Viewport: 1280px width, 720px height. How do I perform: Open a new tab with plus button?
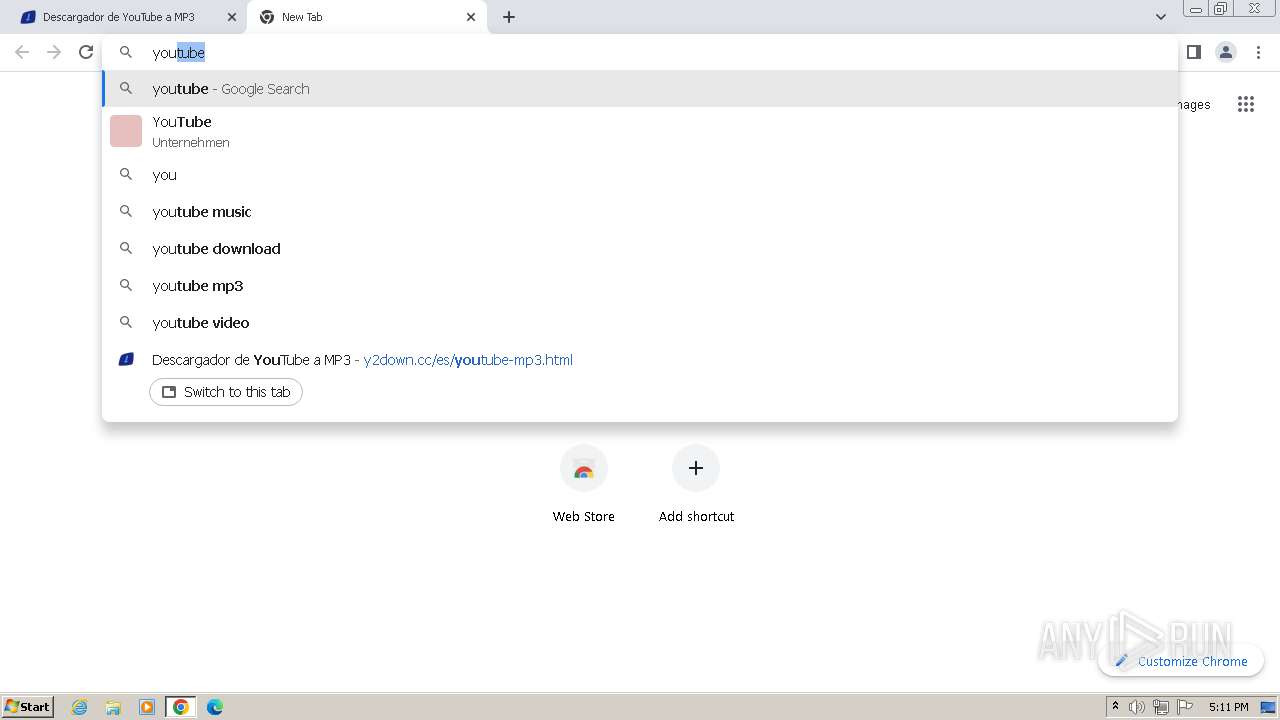[509, 17]
